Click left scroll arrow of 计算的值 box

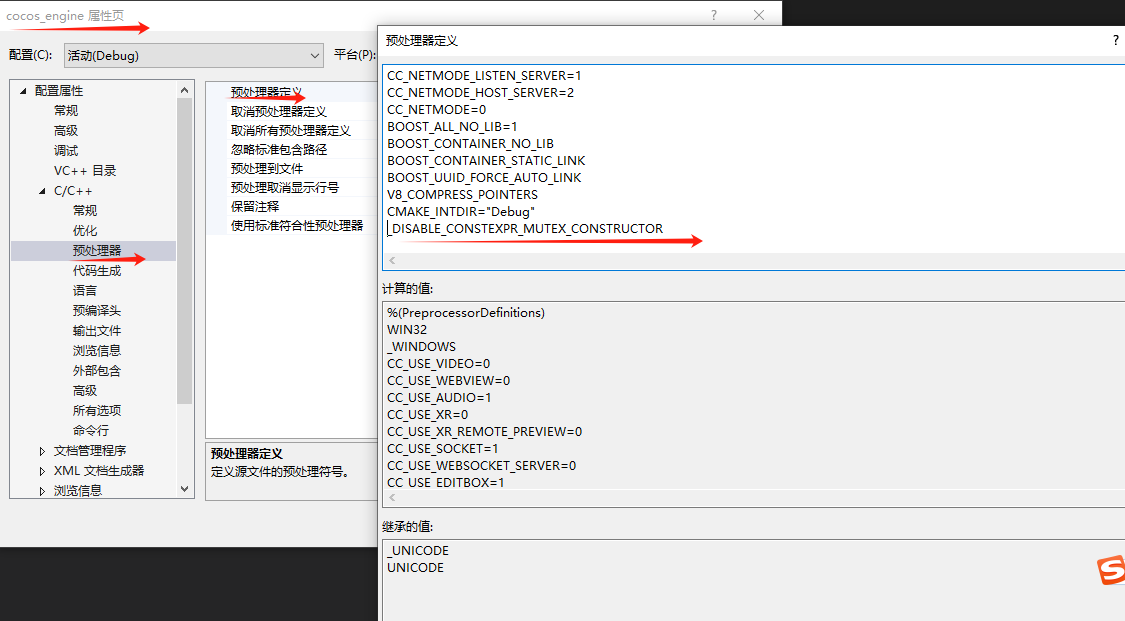click(x=392, y=498)
